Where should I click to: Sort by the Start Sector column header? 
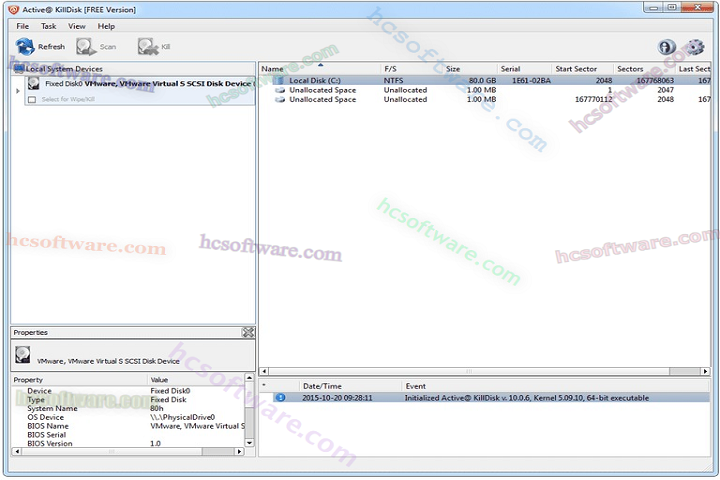[583, 69]
